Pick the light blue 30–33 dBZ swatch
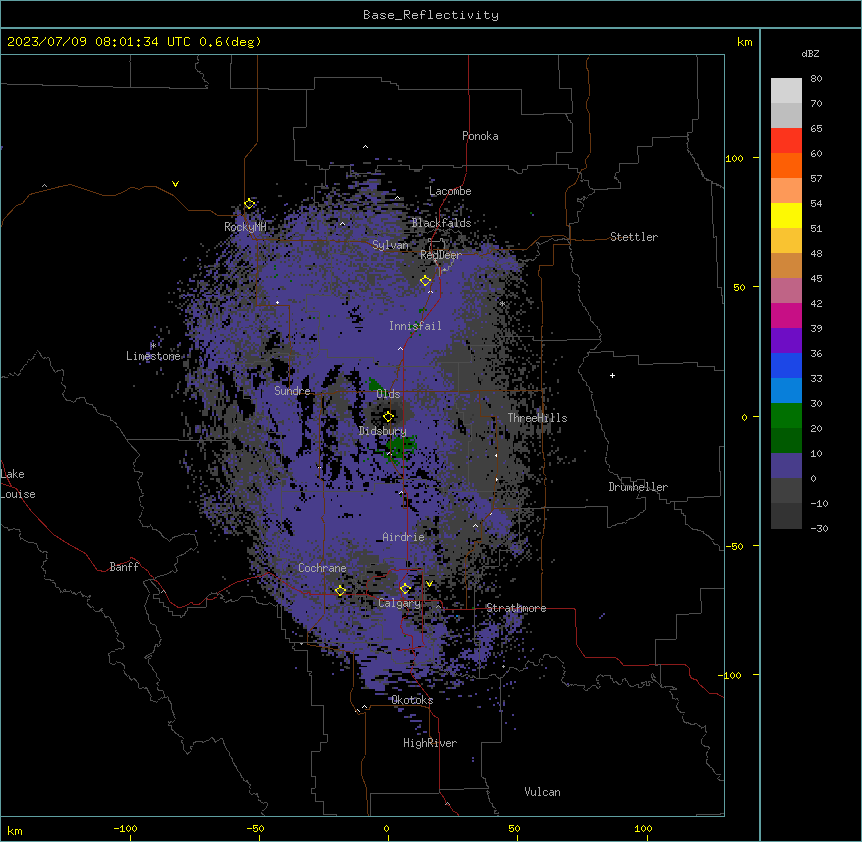Image resolution: width=862 pixels, height=842 pixels. pyautogui.click(x=786, y=391)
